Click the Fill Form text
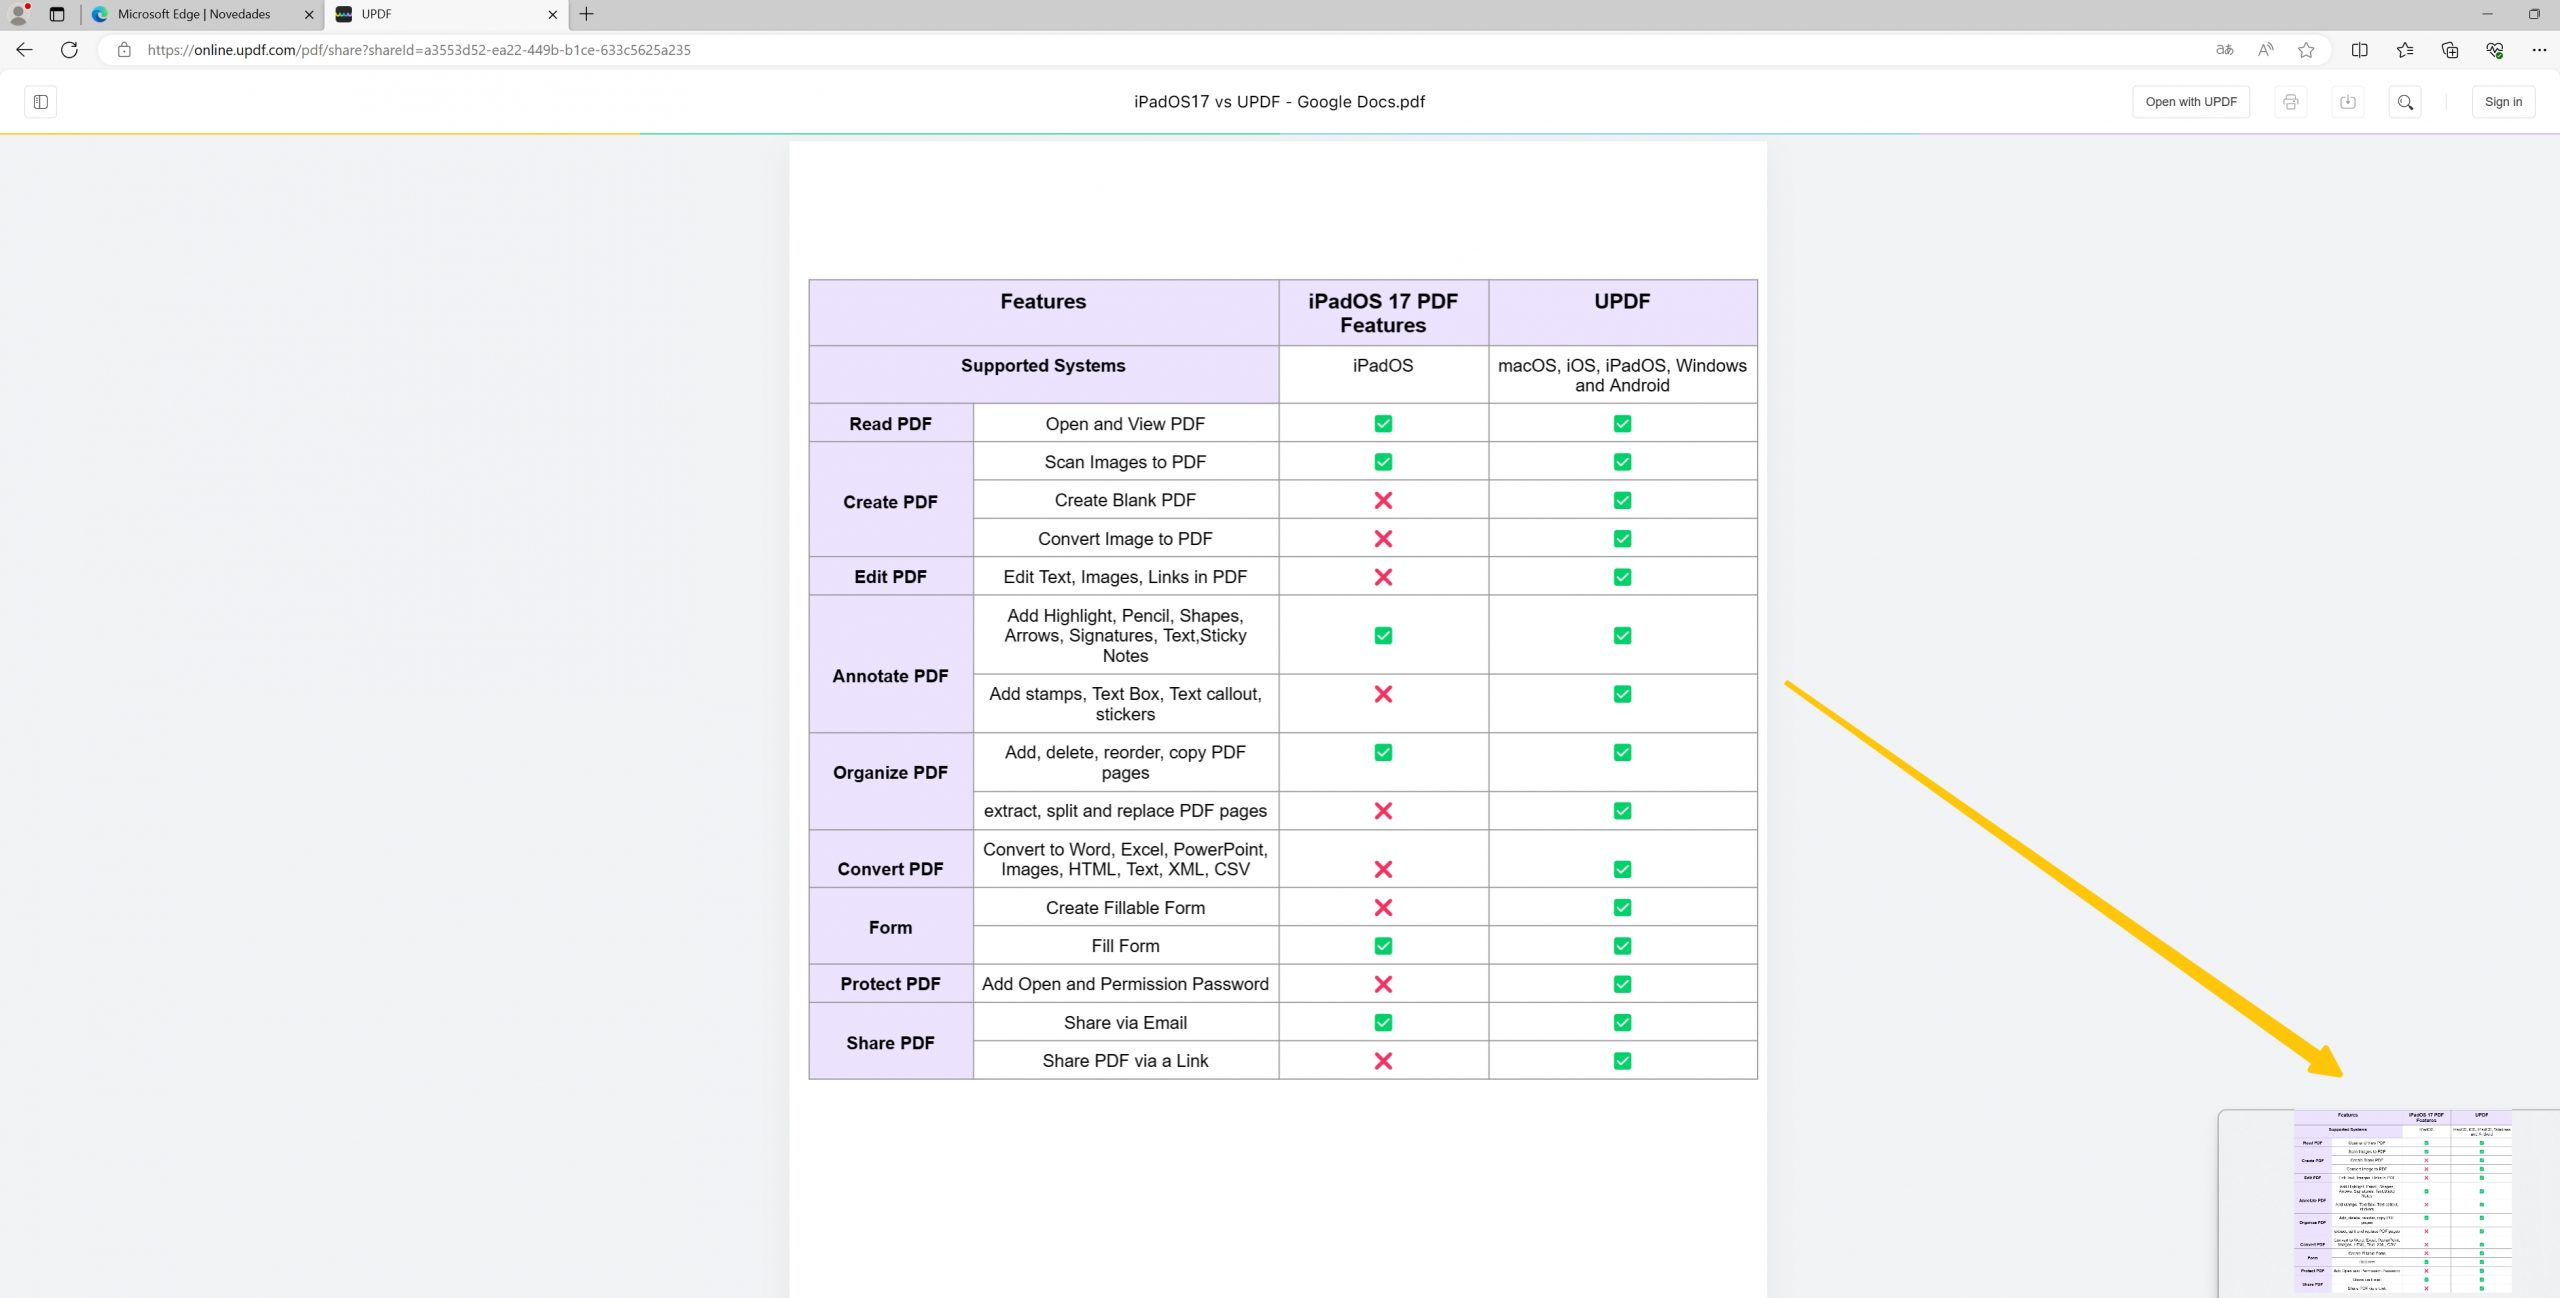 tap(1125, 946)
